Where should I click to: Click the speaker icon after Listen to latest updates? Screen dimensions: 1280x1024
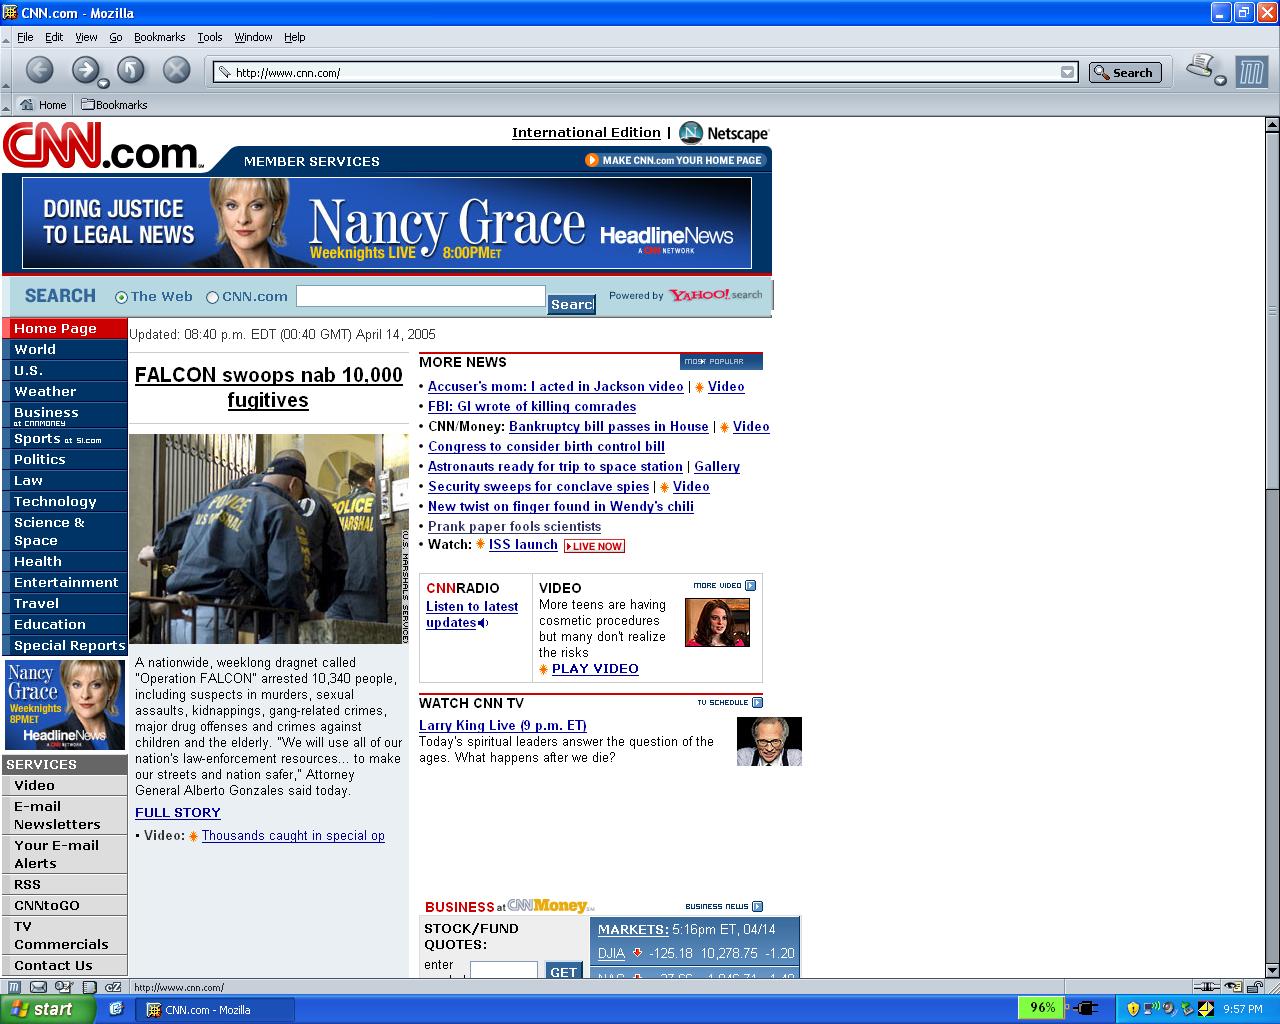tap(483, 623)
